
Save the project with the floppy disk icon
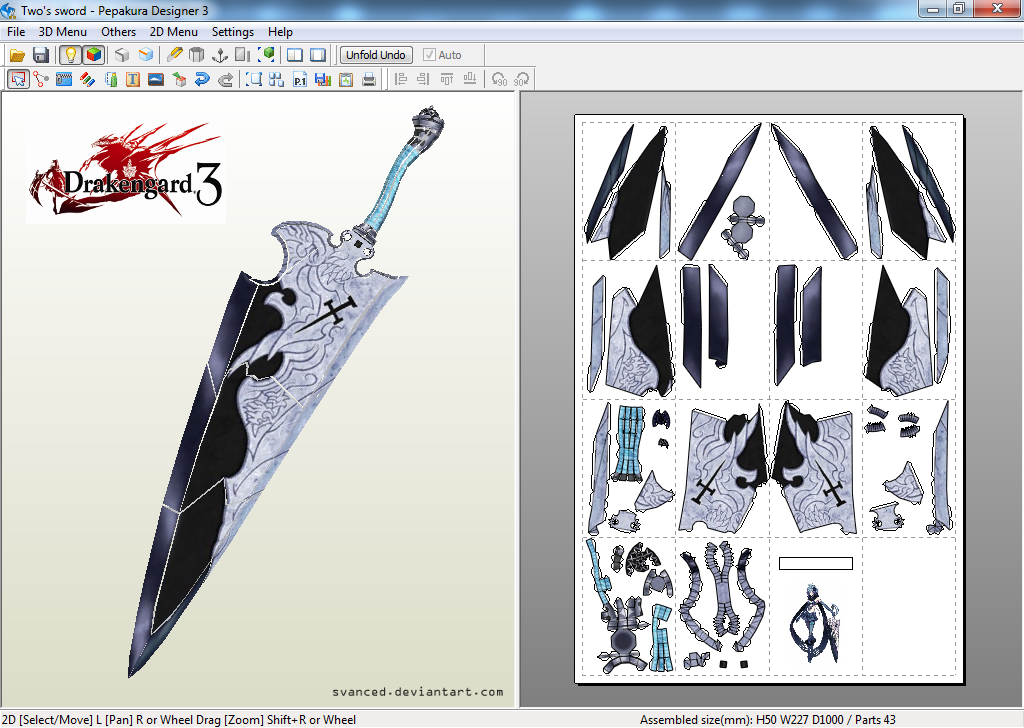[x=40, y=55]
